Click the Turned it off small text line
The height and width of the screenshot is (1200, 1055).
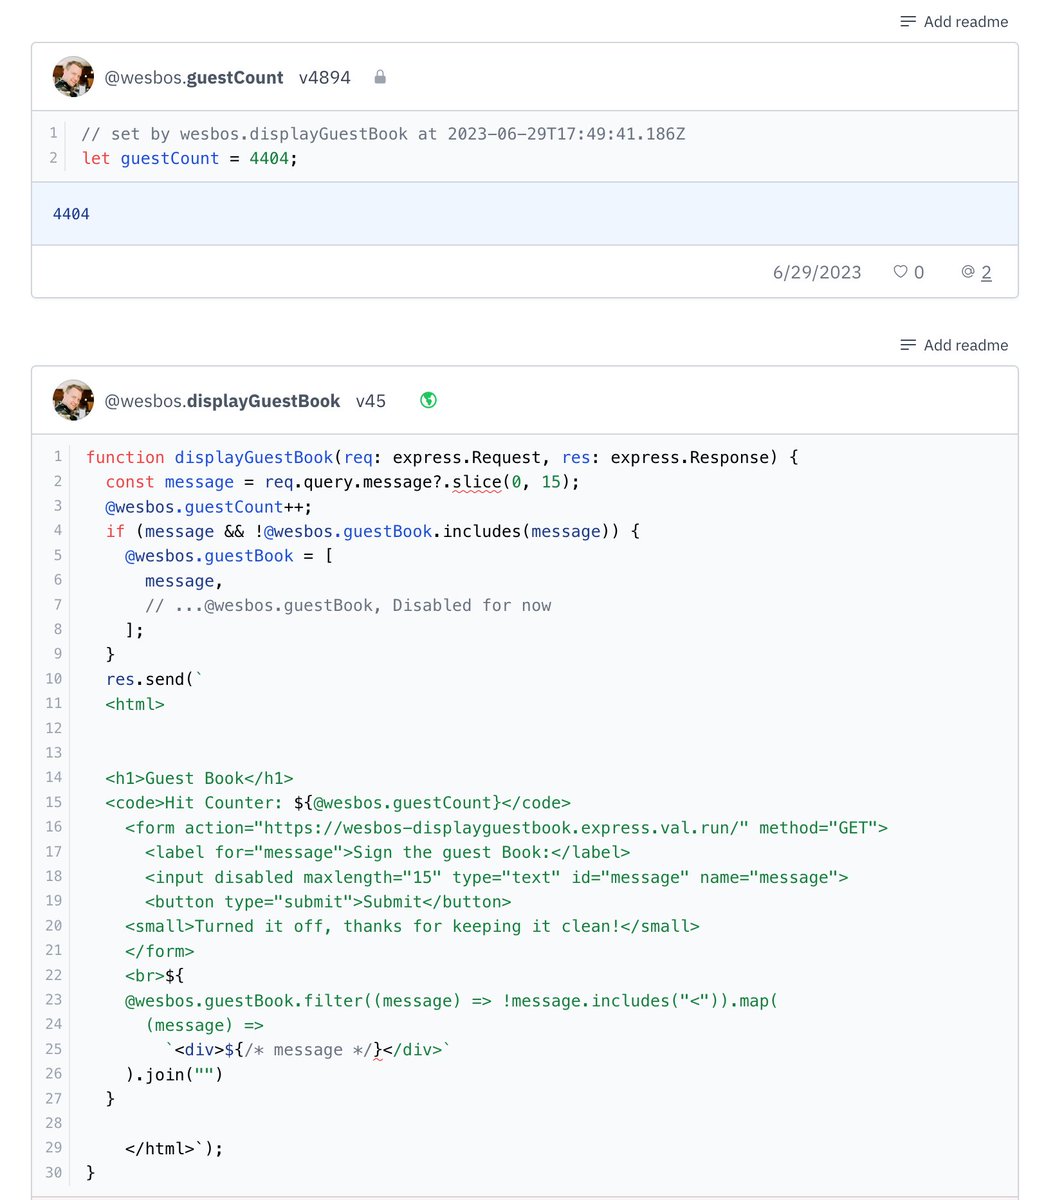click(x=412, y=926)
